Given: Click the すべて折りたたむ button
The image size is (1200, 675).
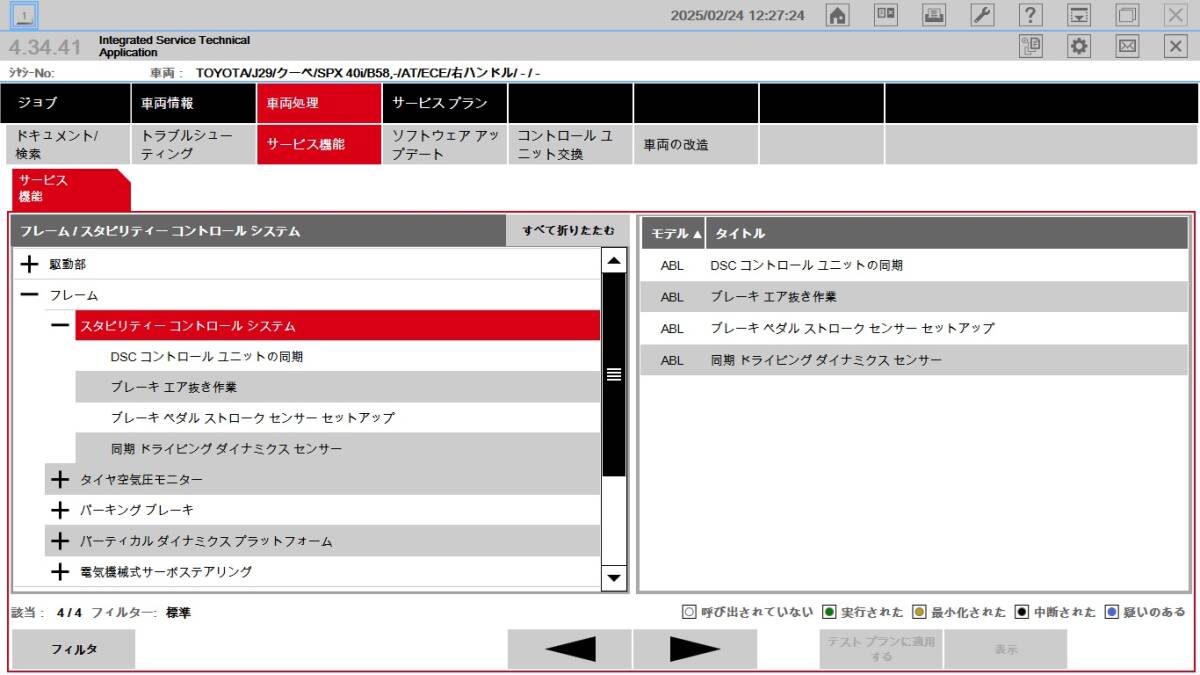Looking at the screenshot, I should [568, 231].
